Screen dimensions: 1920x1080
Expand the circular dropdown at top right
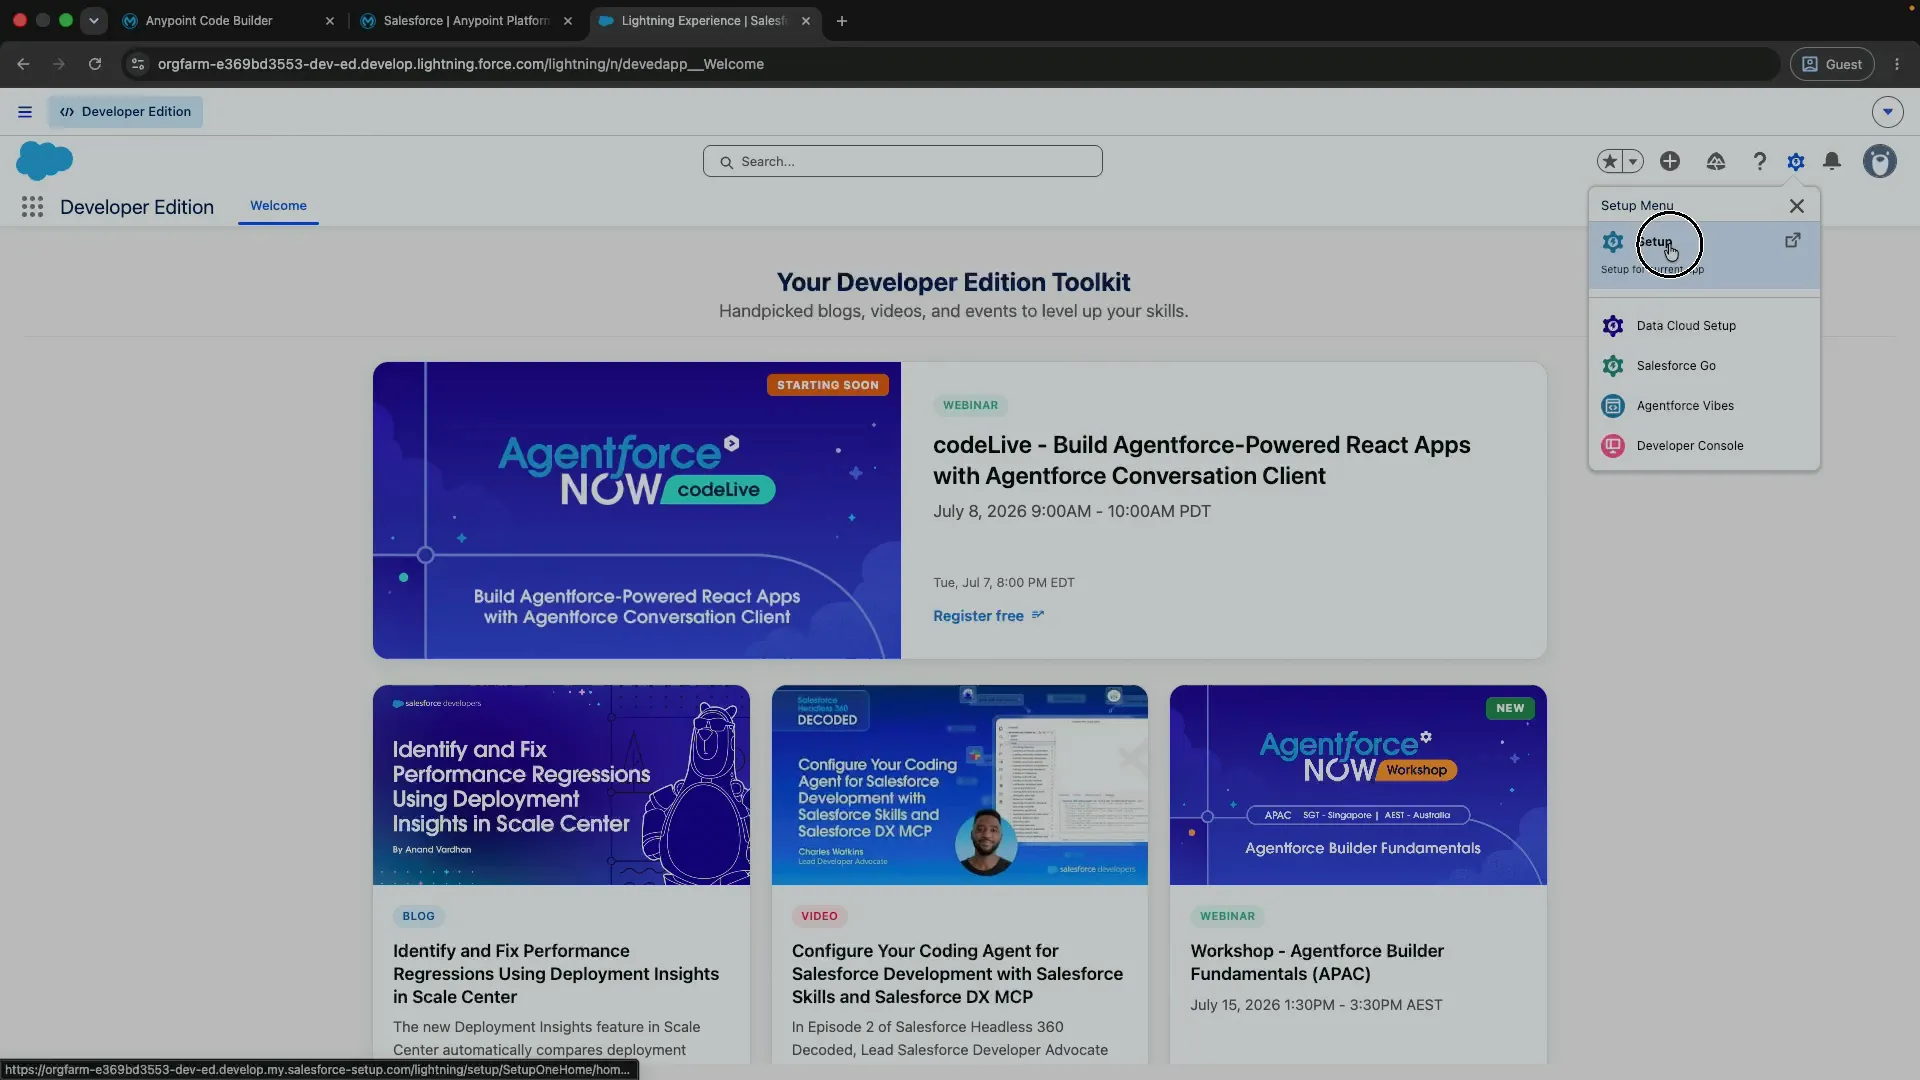[x=1888, y=112]
